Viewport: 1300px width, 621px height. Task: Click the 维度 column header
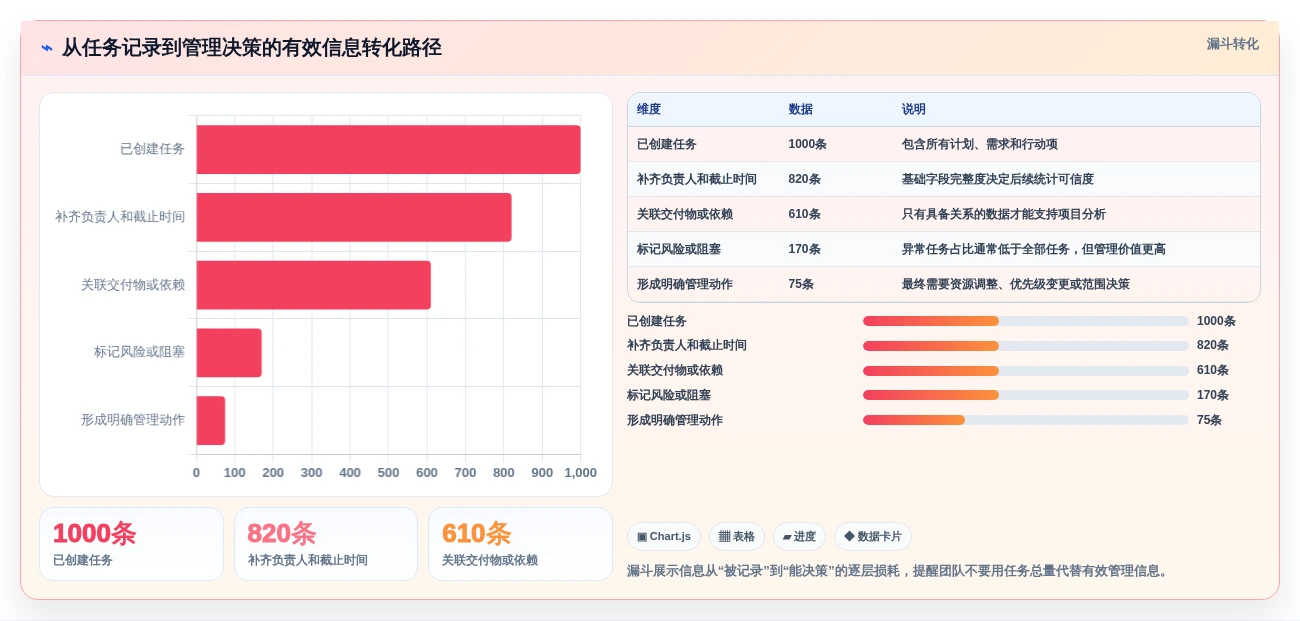coord(649,109)
